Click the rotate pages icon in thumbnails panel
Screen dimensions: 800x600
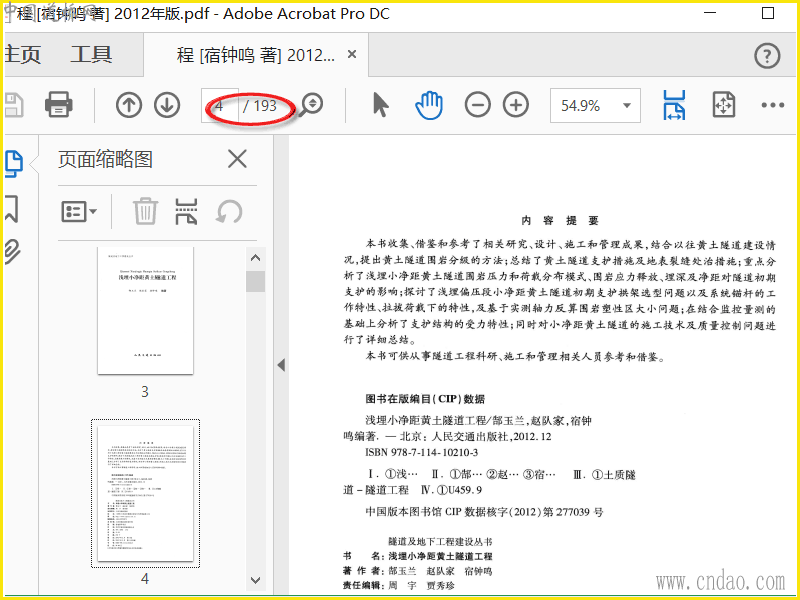coord(229,211)
